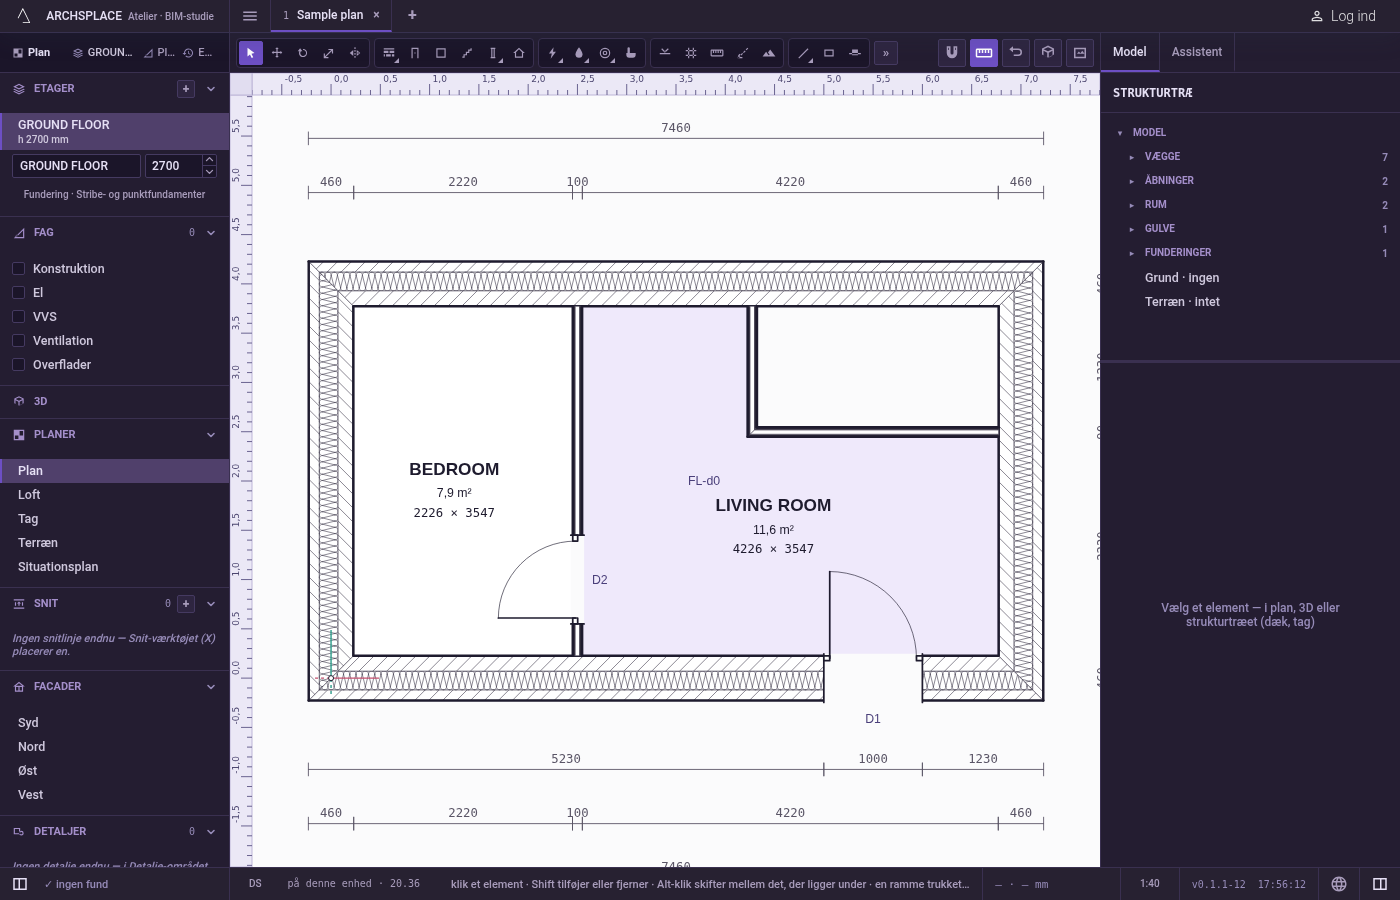Click the Log ind button
The height and width of the screenshot is (900, 1400).
(1343, 16)
